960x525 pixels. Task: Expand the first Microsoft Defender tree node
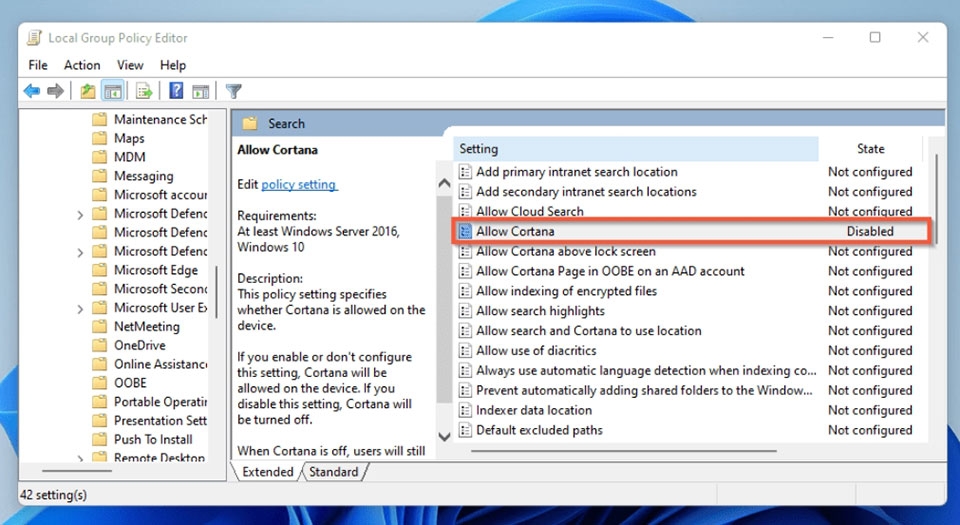[80, 215]
